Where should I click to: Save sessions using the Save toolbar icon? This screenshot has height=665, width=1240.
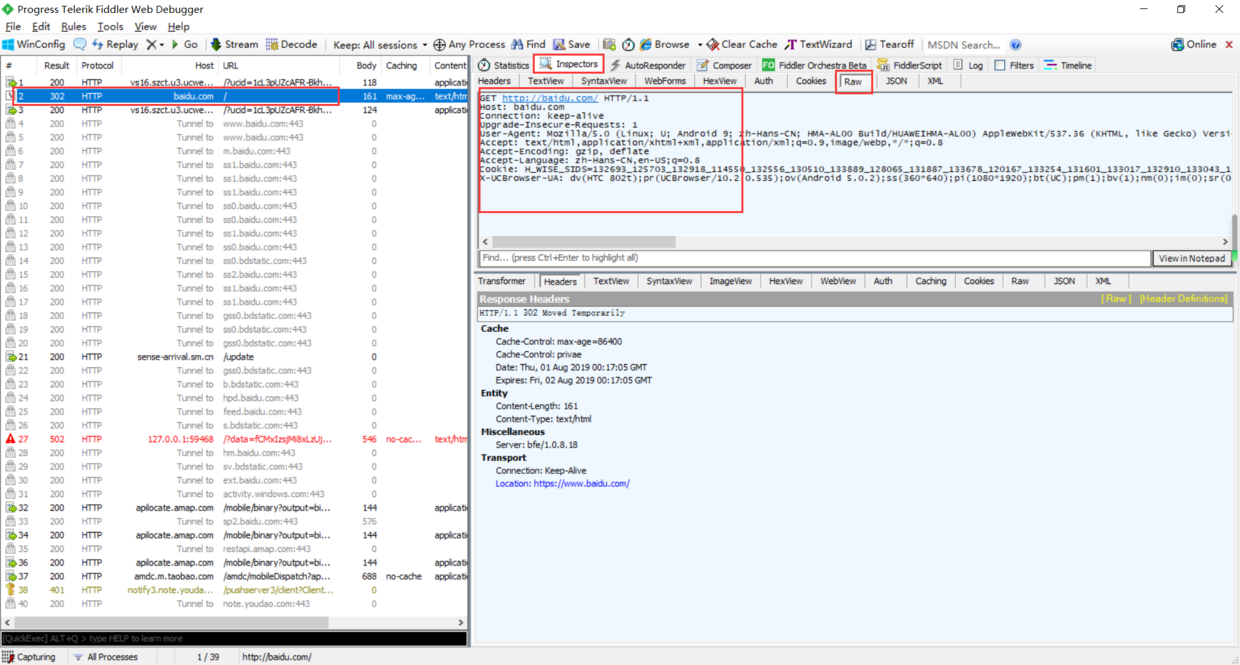pos(571,45)
